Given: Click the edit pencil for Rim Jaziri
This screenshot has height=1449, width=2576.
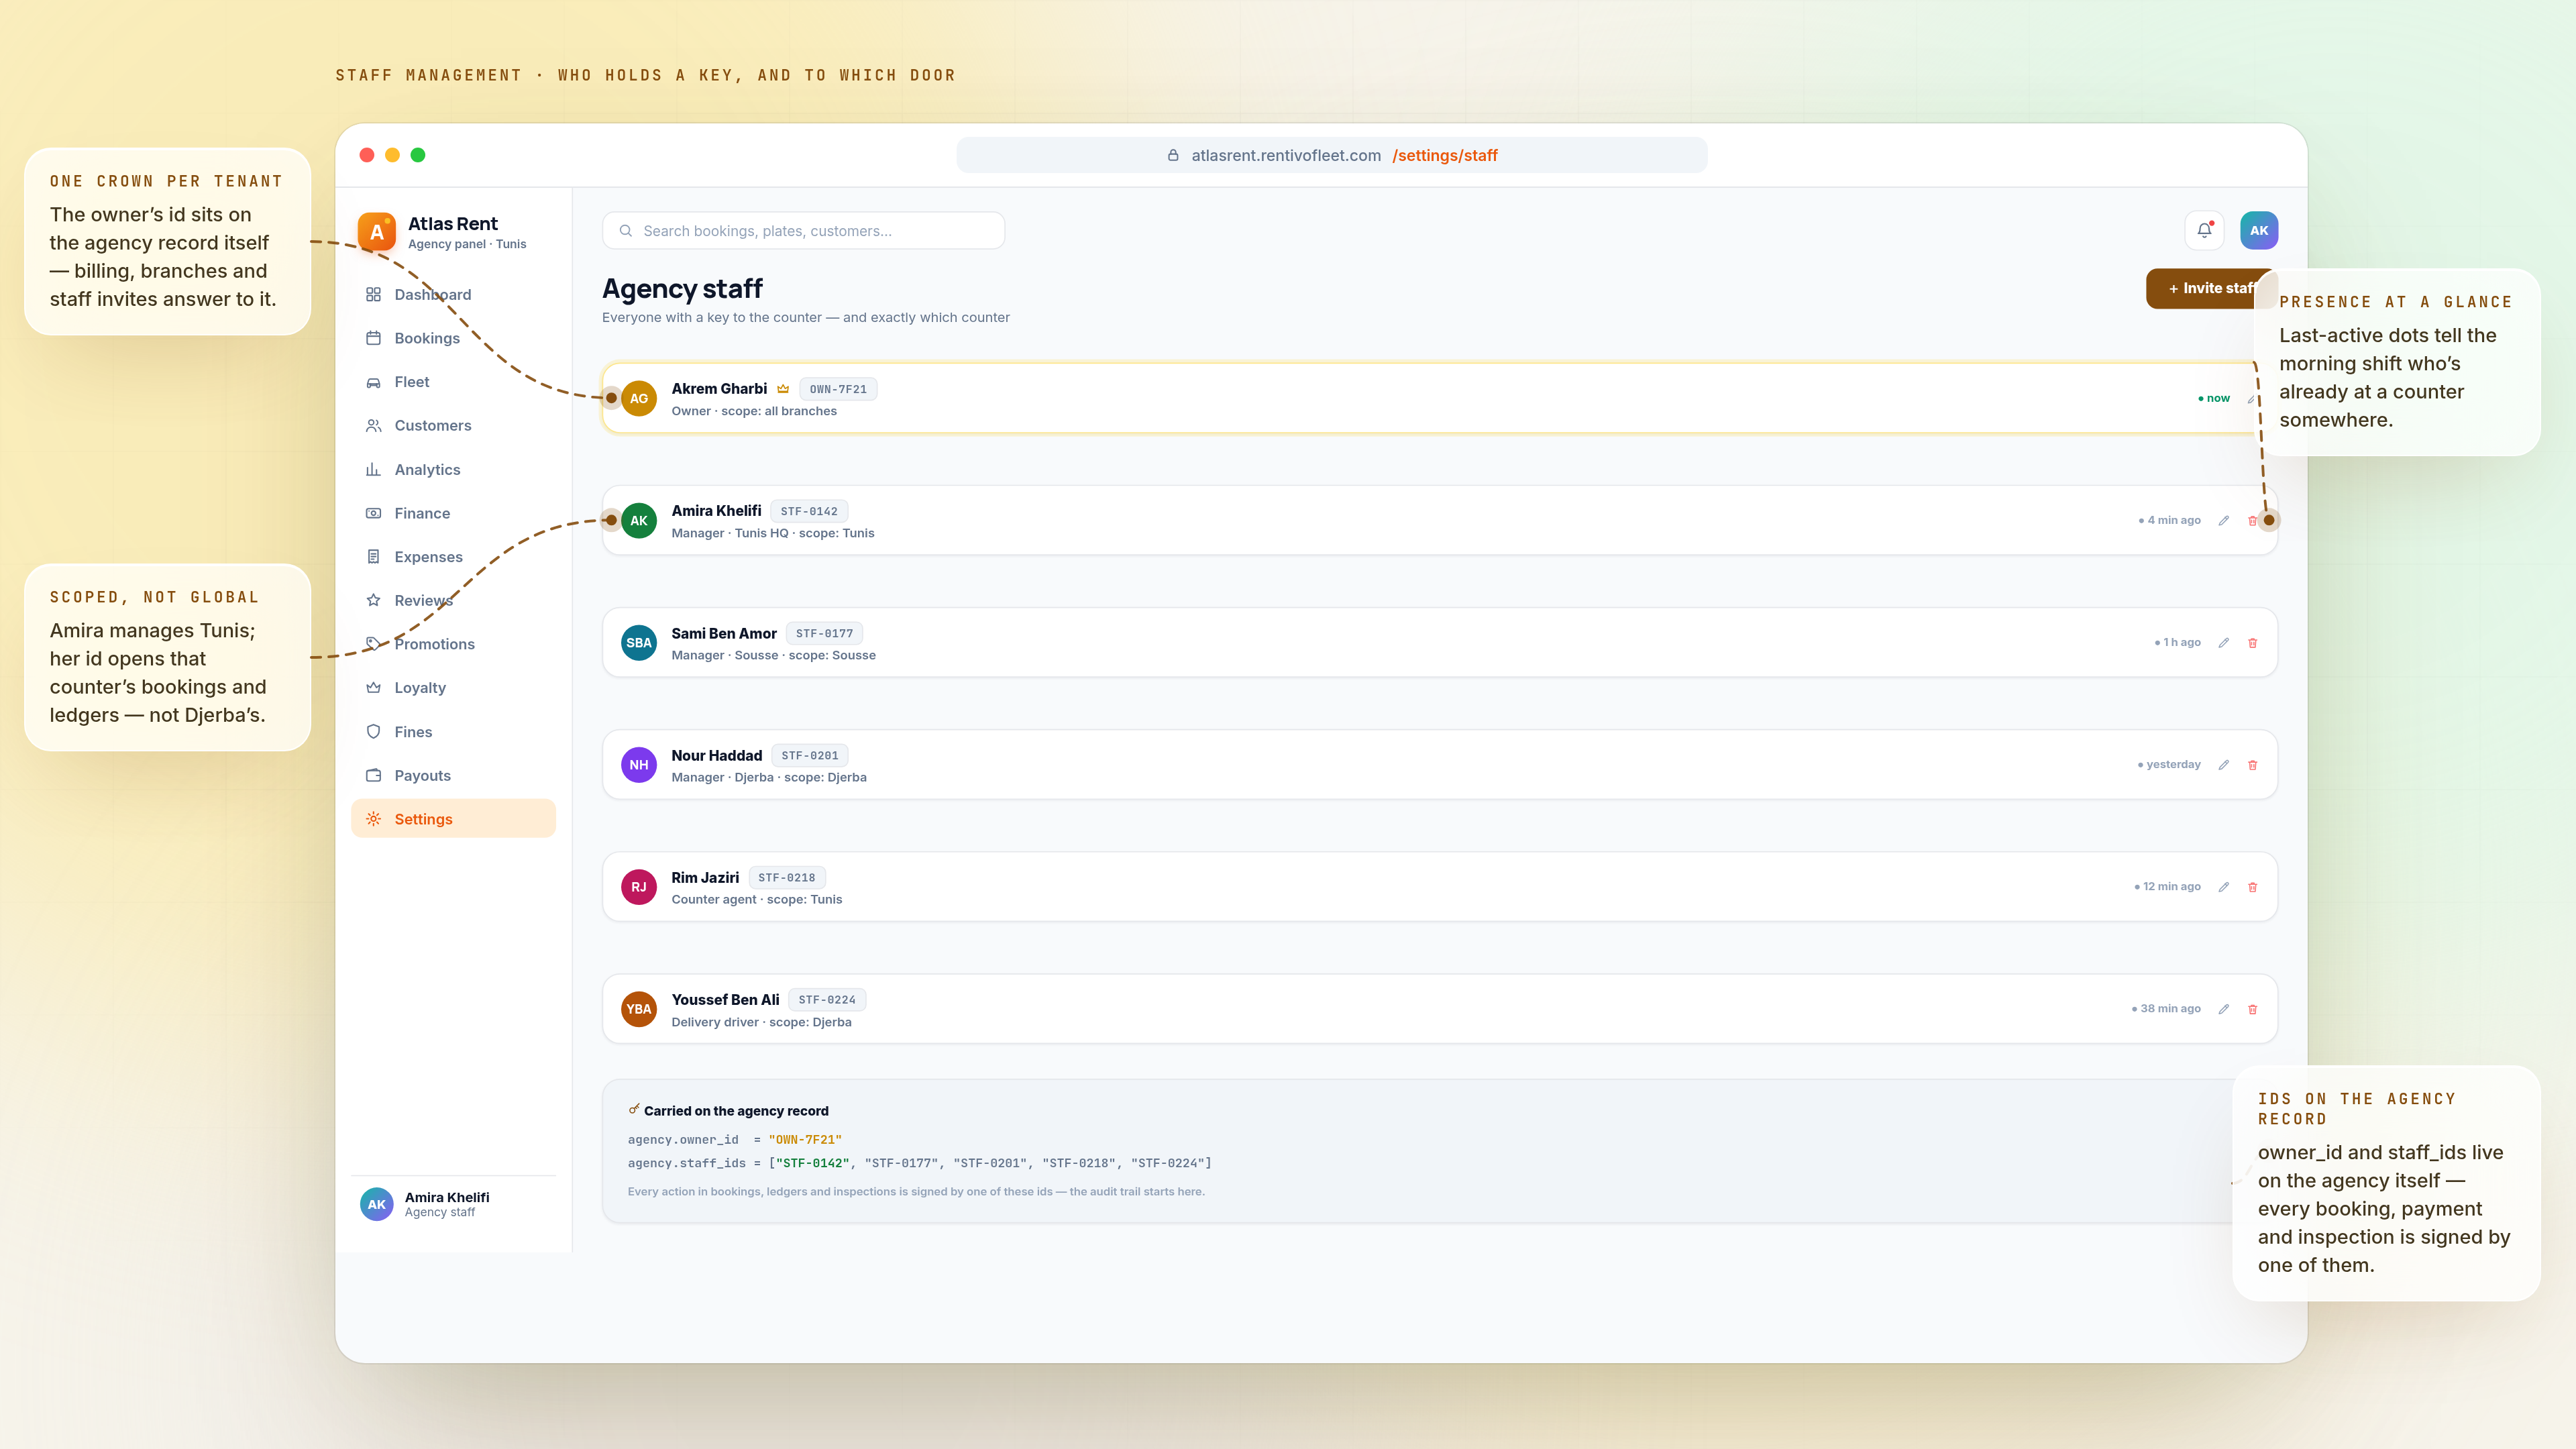Looking at the screenshot, I should coord(2224,887).
